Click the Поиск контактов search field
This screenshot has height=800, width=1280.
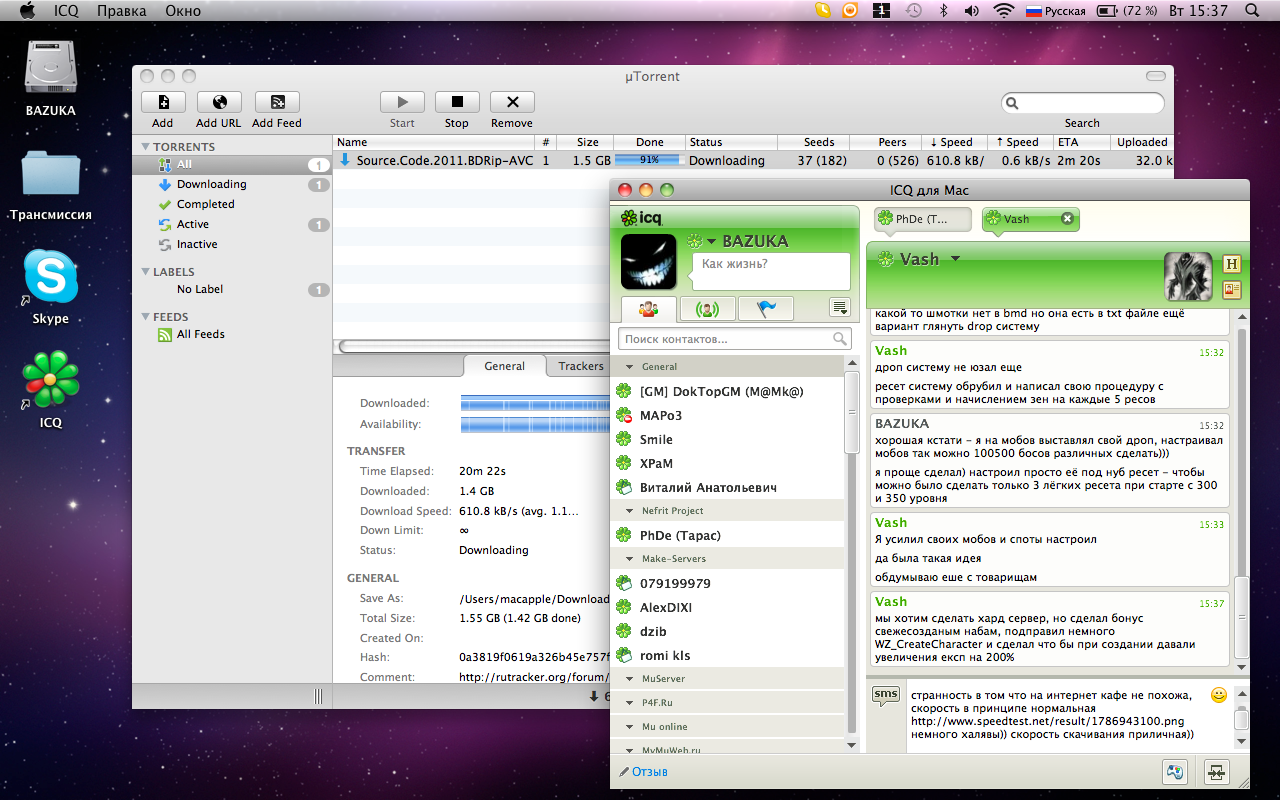[x=735, y=339]
